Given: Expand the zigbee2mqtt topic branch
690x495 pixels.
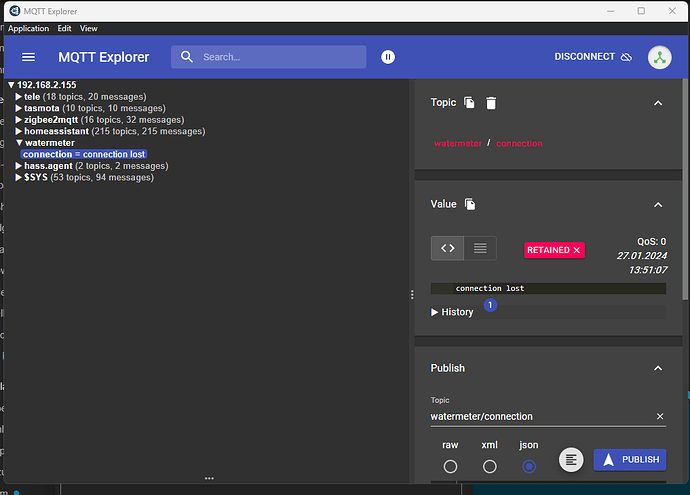Looking at the screenshot, I should 18,120.
